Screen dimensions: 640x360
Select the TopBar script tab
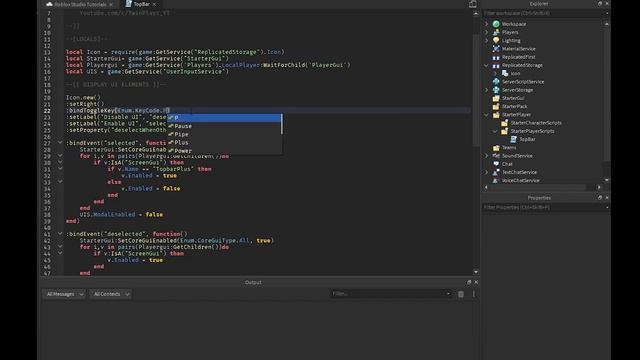pyautogui.click(x=141, y=4)
